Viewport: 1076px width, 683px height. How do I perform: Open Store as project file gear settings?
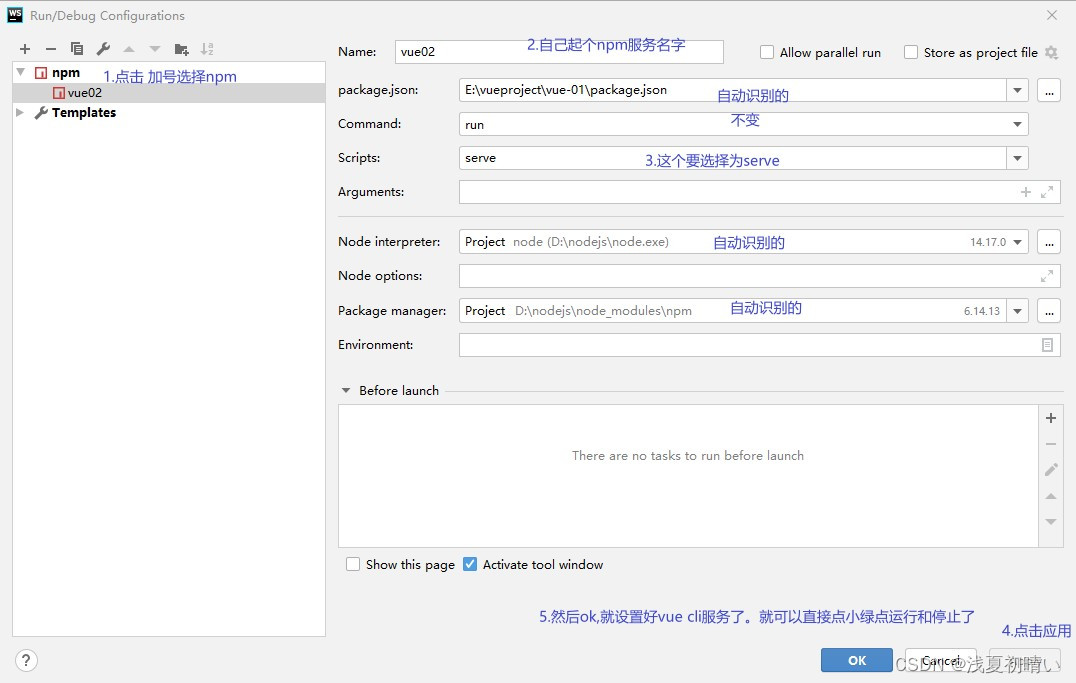[x=1051, y=52]
